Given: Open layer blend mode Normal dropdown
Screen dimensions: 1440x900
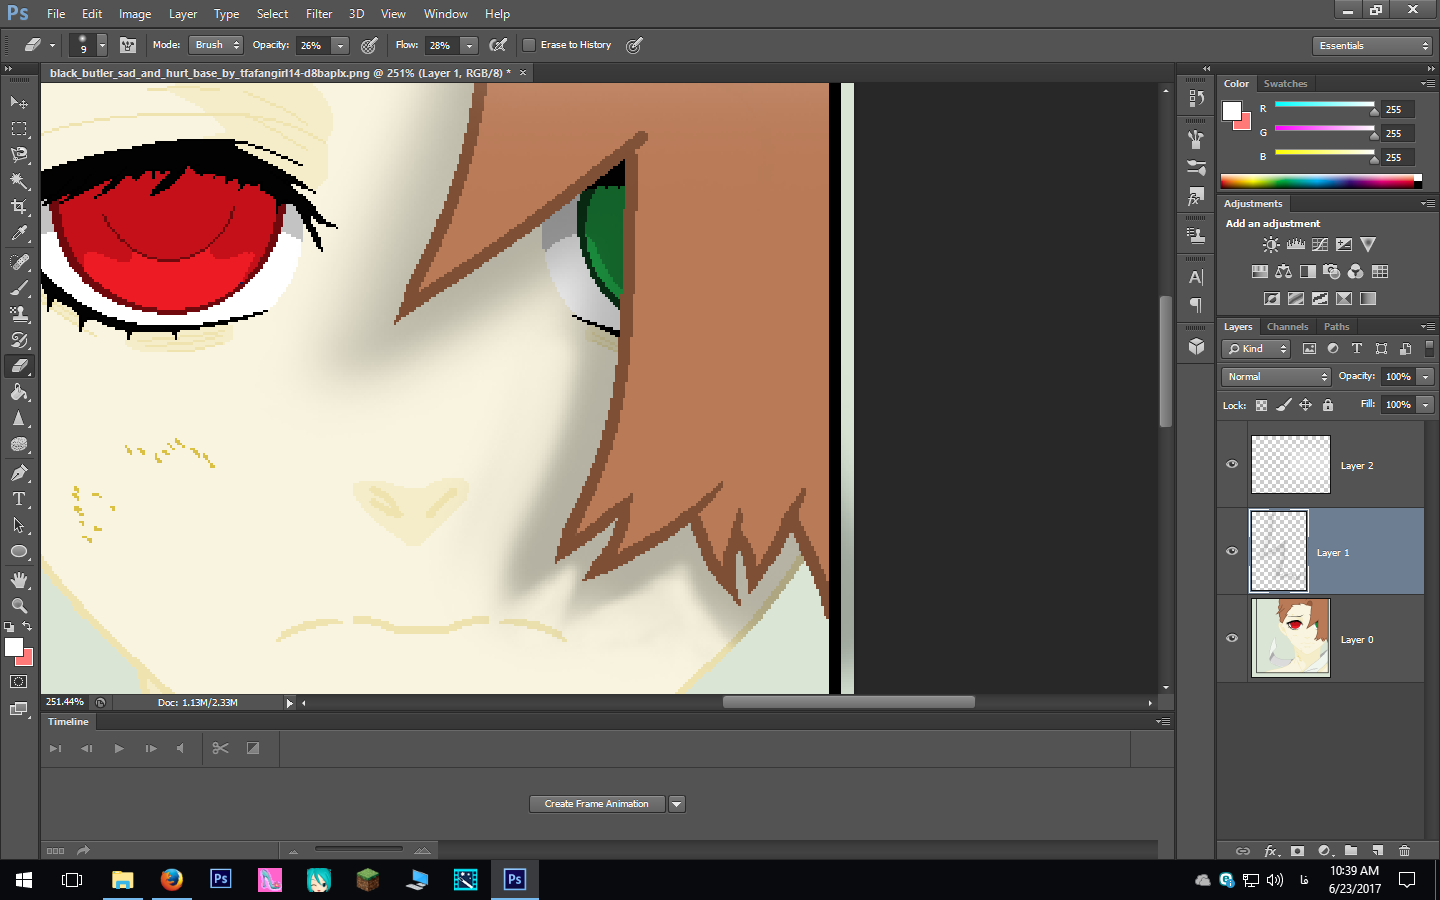Looking at the screenshot, I should 1276,377.
